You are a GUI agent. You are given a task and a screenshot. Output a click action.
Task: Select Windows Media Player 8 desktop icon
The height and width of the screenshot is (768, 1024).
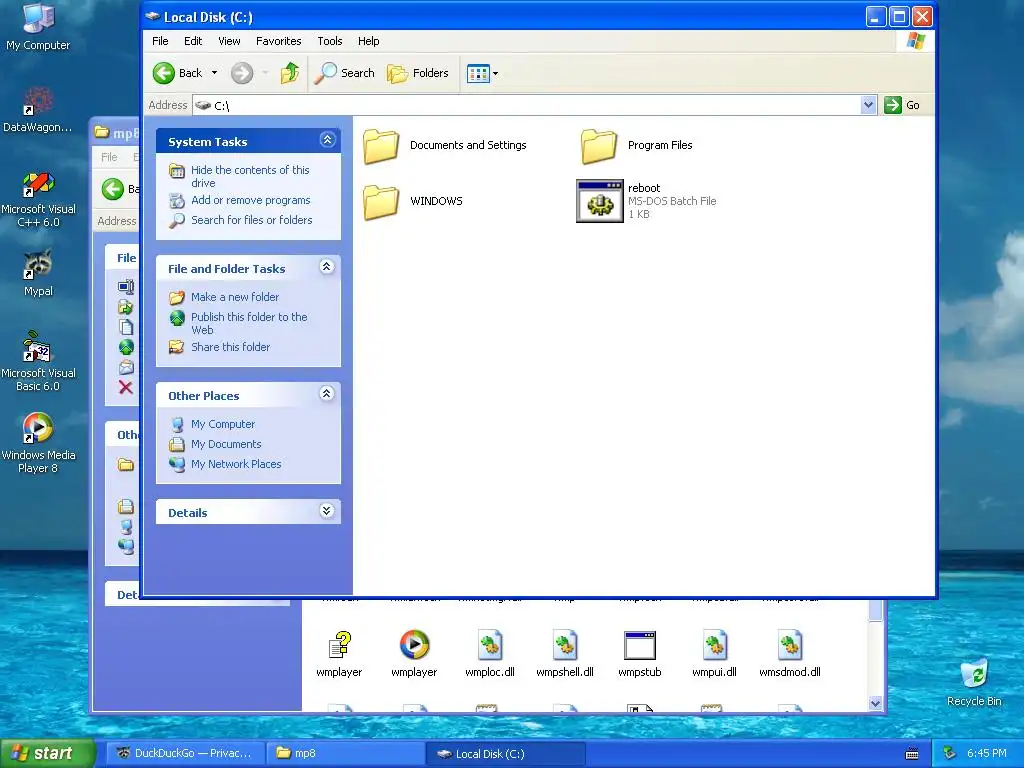38,428
